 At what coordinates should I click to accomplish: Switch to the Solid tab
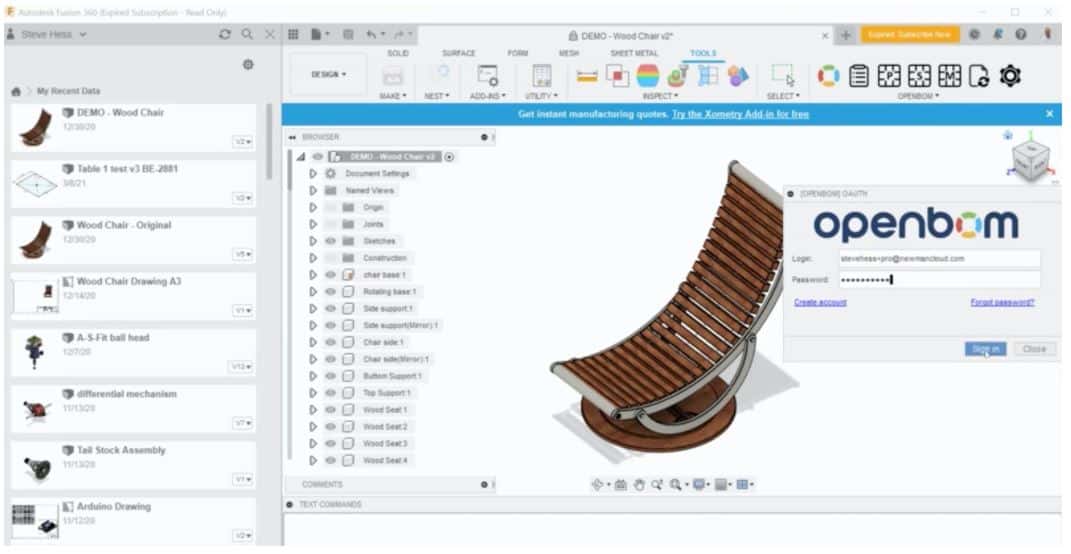(x=398, y=53)
